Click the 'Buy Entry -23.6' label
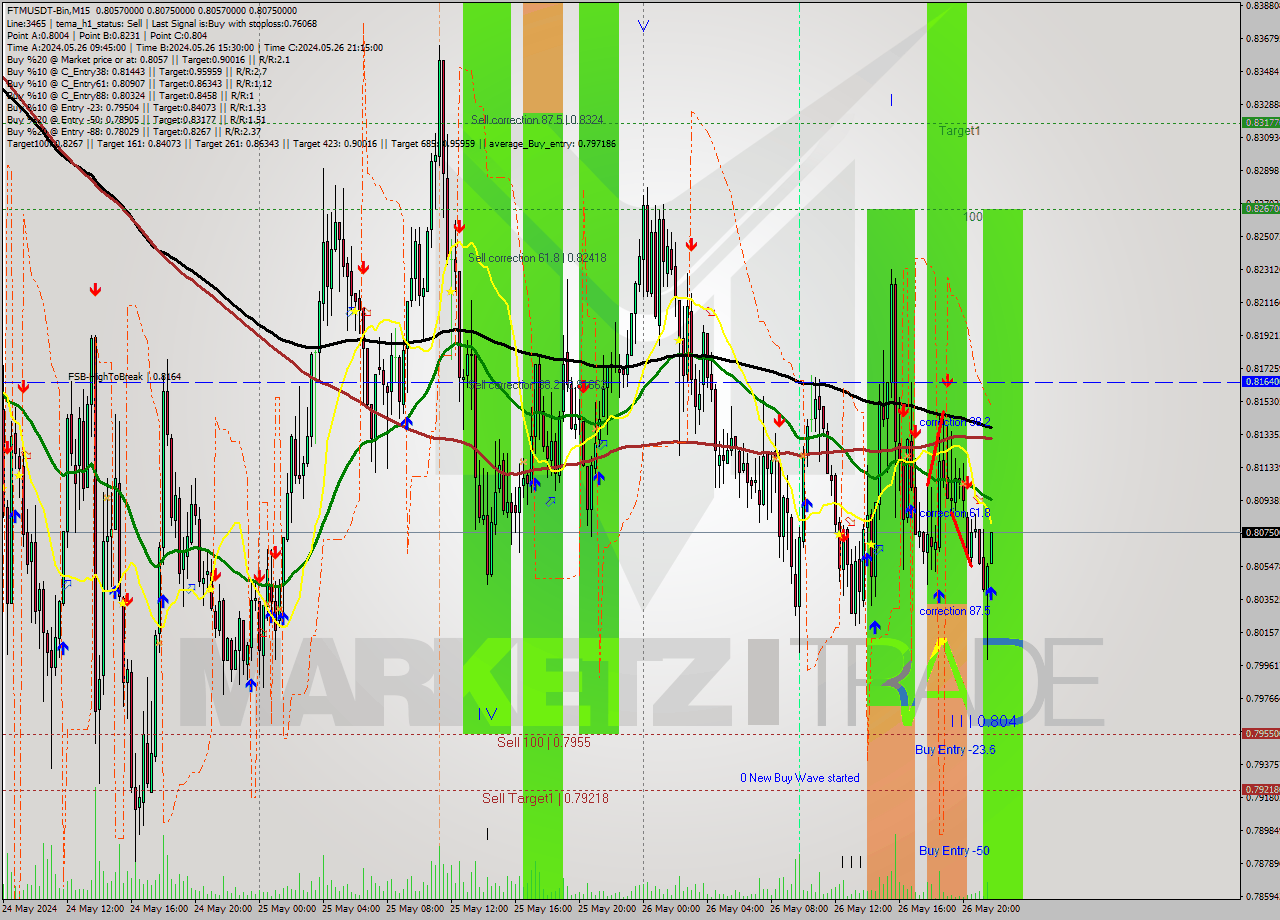 (955, 750)
